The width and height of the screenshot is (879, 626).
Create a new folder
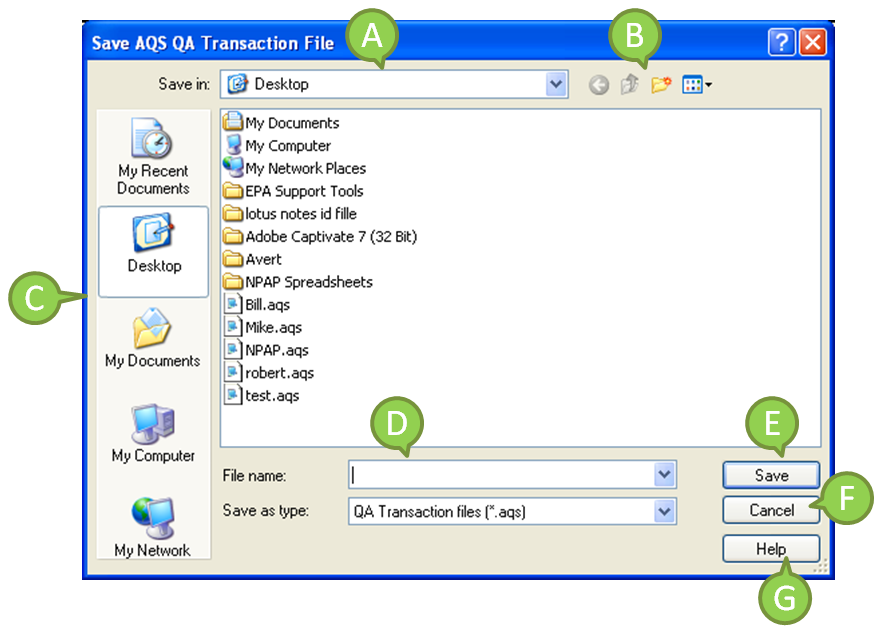coord(660,85)
